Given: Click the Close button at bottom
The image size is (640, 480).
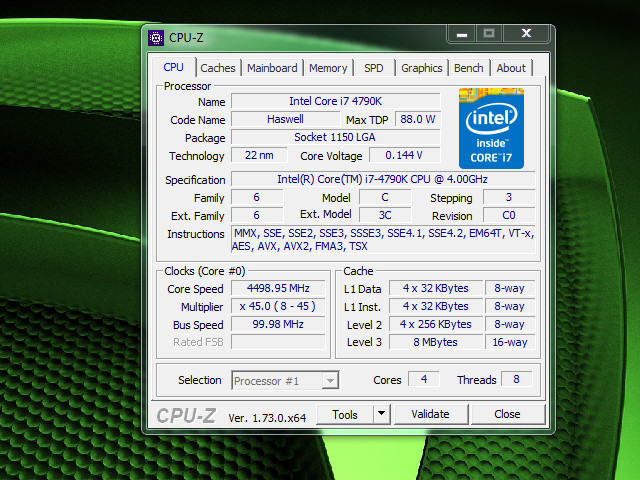Looking at the screenshot, I should 507,414.
